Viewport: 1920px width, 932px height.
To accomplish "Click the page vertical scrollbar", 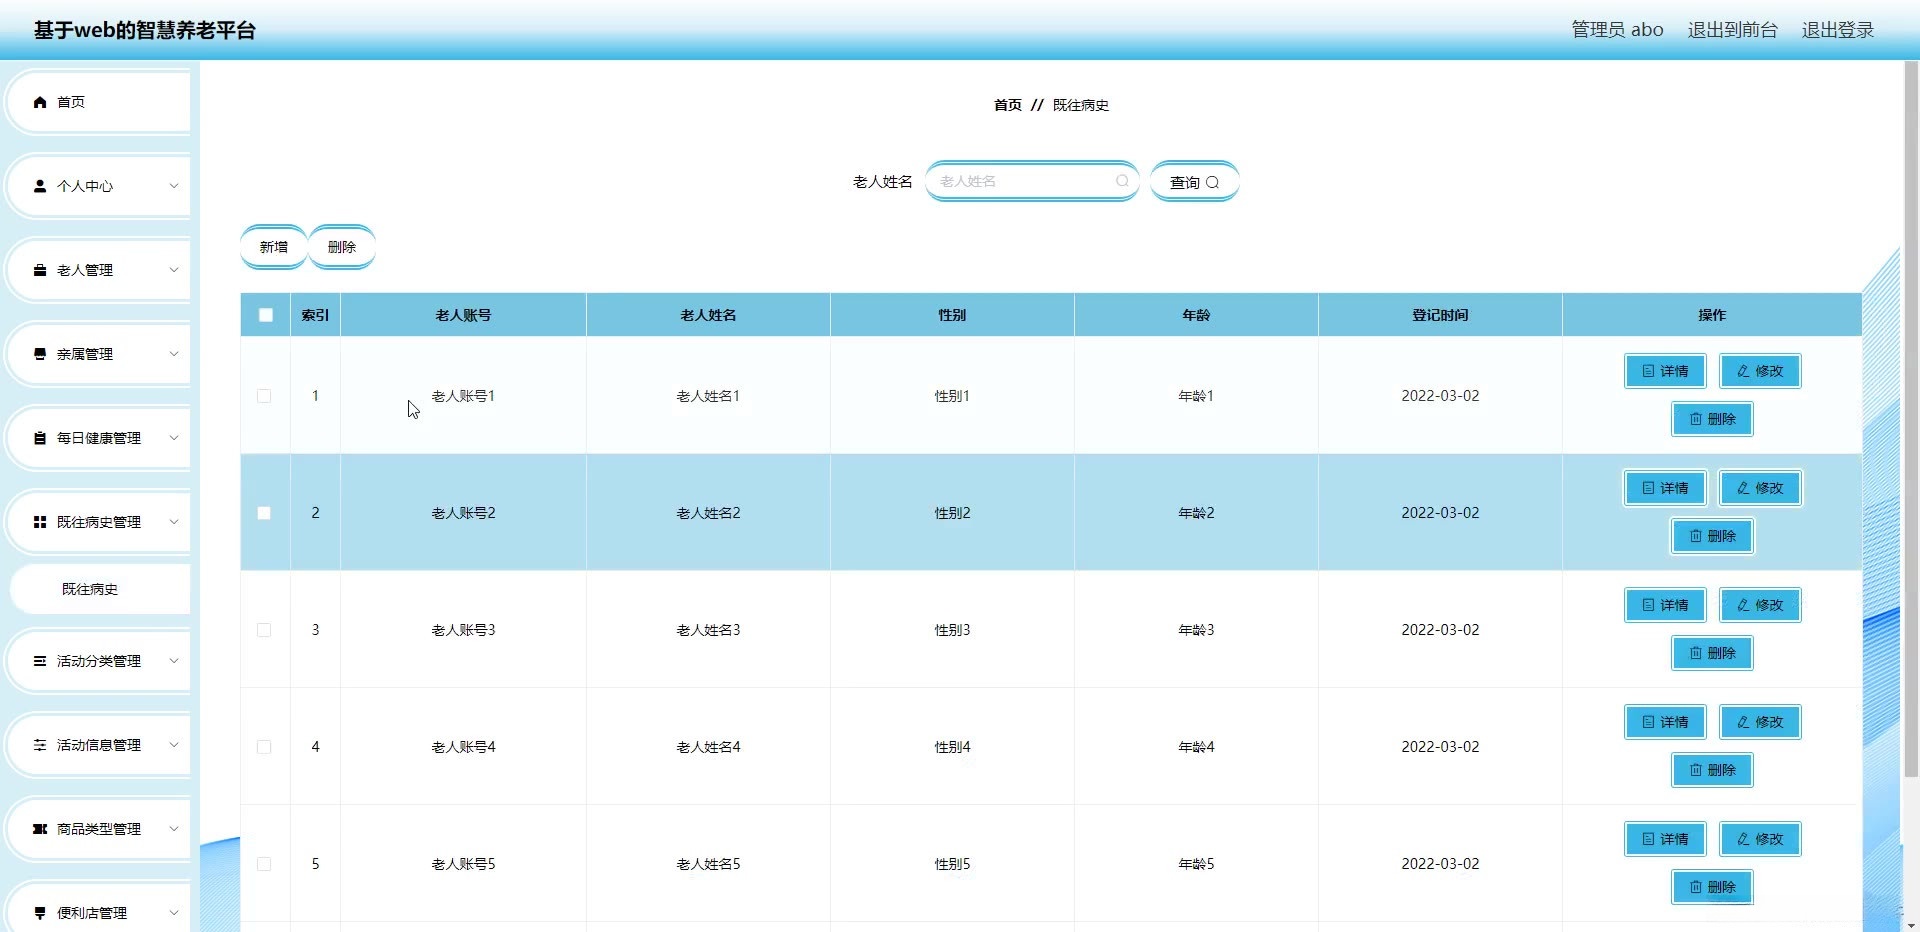I will coord(1911,420).
